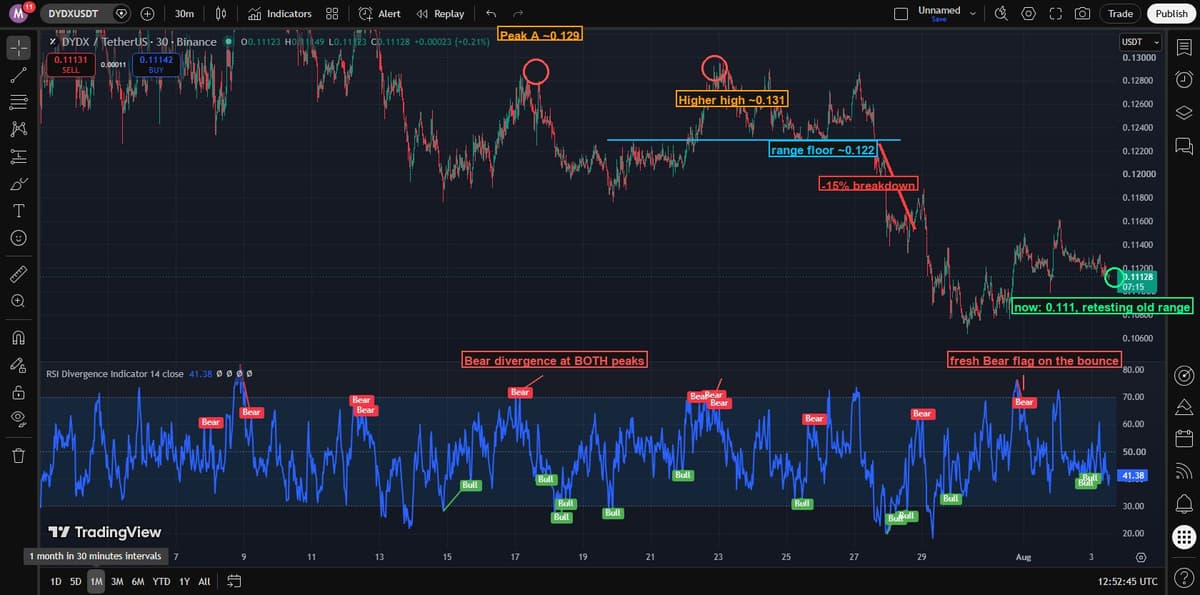
Task: Select the 6M time range
Action: (137, 581)
